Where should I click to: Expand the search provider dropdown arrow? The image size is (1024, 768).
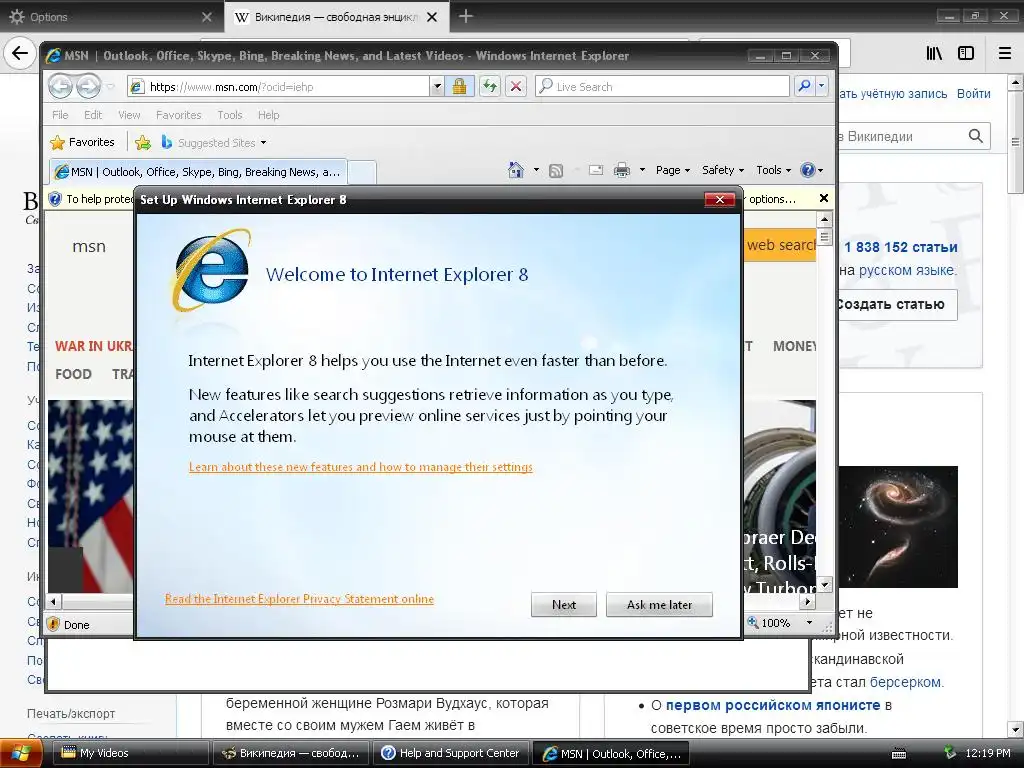click(822, 86)
